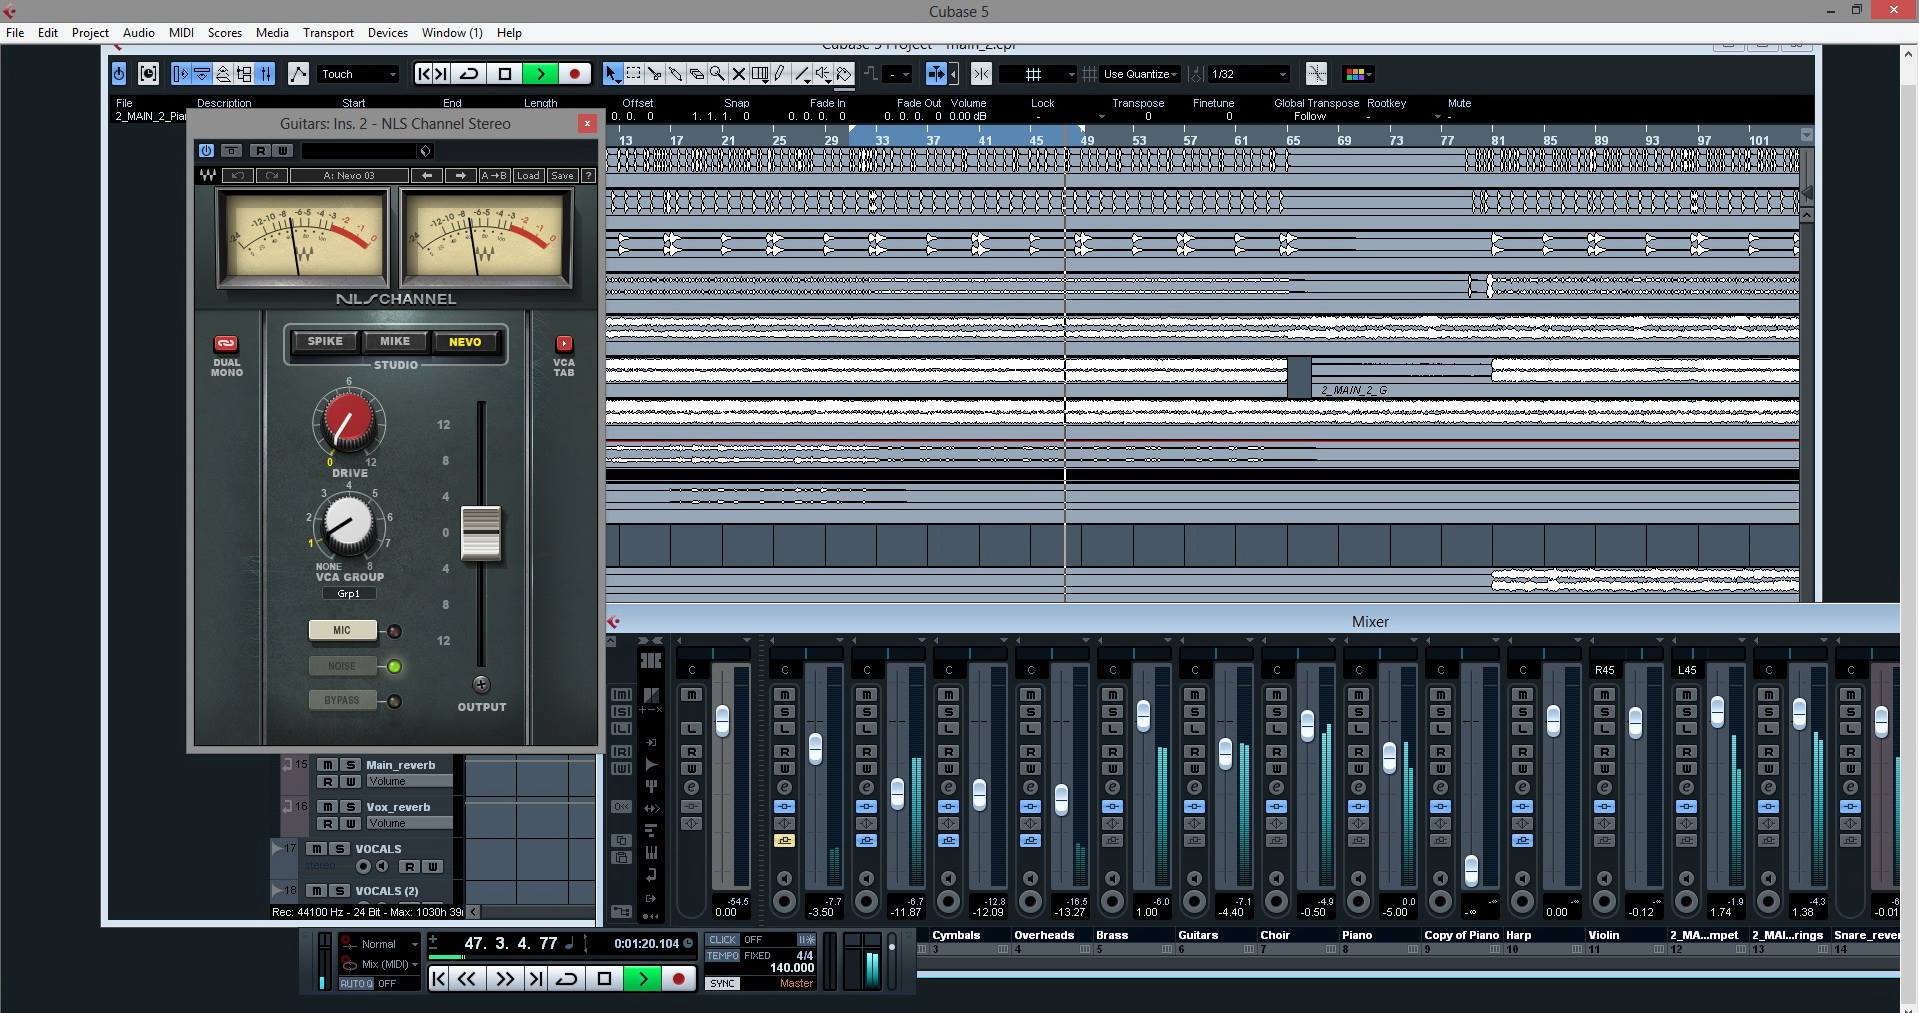Click the A: Nevo 03 preset name field
The image size is (1919, 1013).
349,176
